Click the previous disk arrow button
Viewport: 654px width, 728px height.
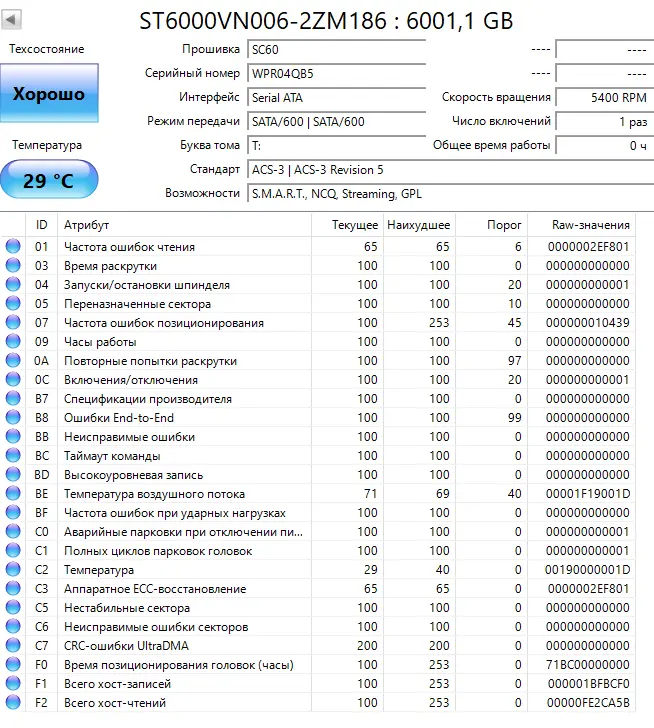[x=12, y=20]
